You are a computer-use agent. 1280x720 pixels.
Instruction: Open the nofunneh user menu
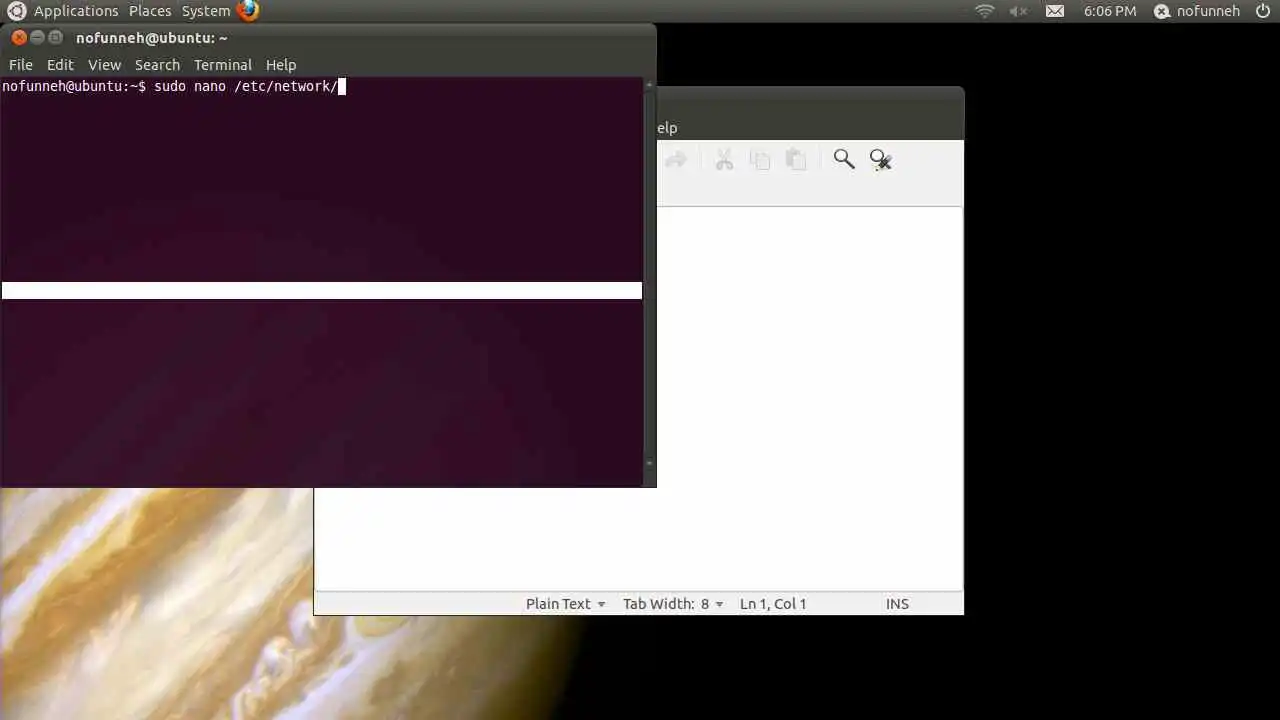coord(1197,11)
